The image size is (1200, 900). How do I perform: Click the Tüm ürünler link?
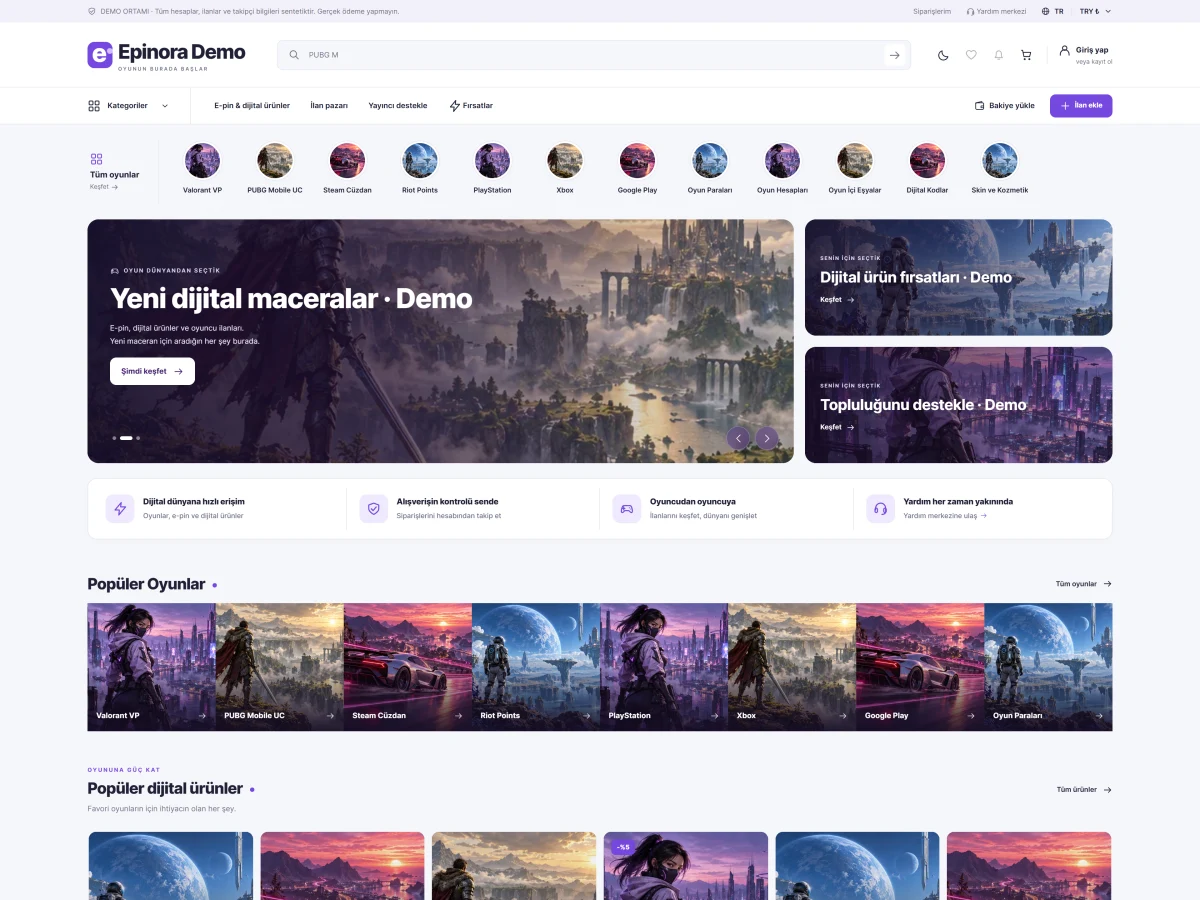click(1084, 790)
